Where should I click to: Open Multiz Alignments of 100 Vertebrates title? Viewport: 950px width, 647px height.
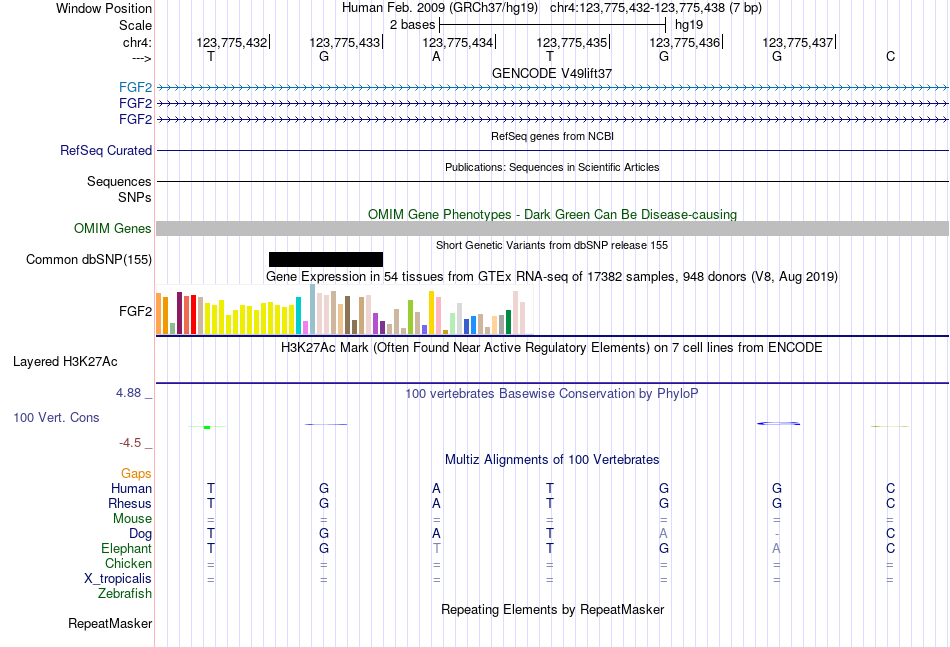[x=552, y=460]
